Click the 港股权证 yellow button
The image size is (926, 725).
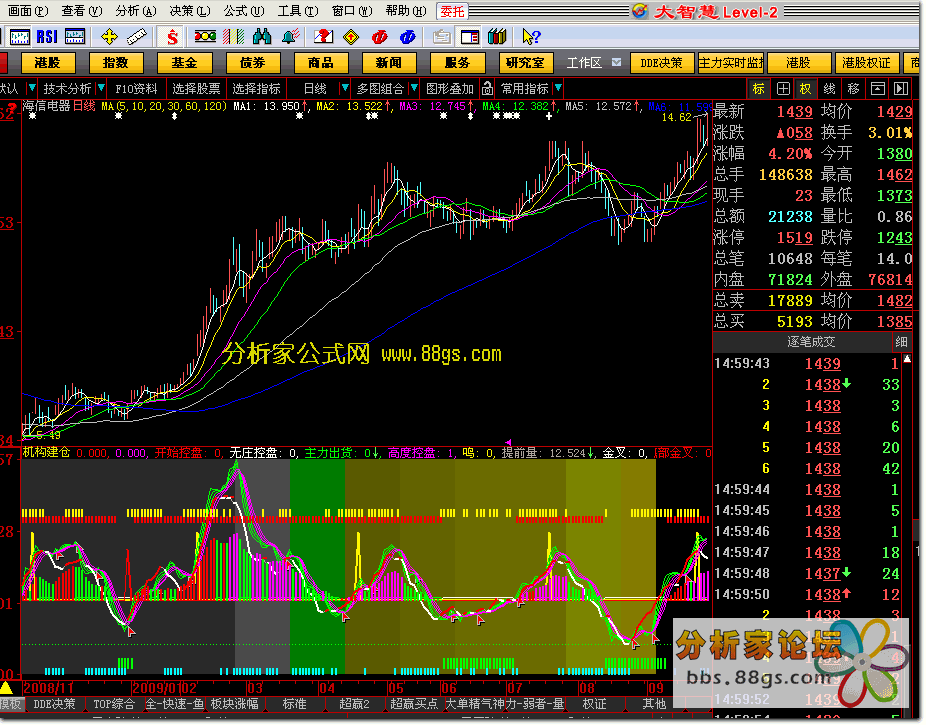tap(866, 63)
